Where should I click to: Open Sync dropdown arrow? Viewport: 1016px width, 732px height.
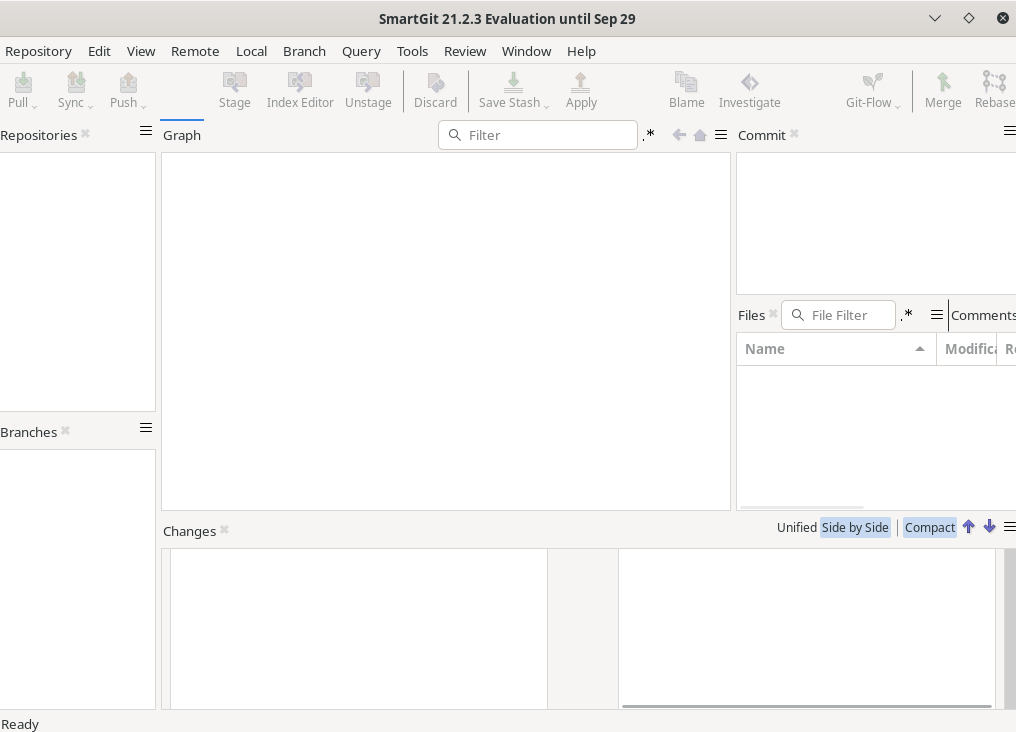91,106
